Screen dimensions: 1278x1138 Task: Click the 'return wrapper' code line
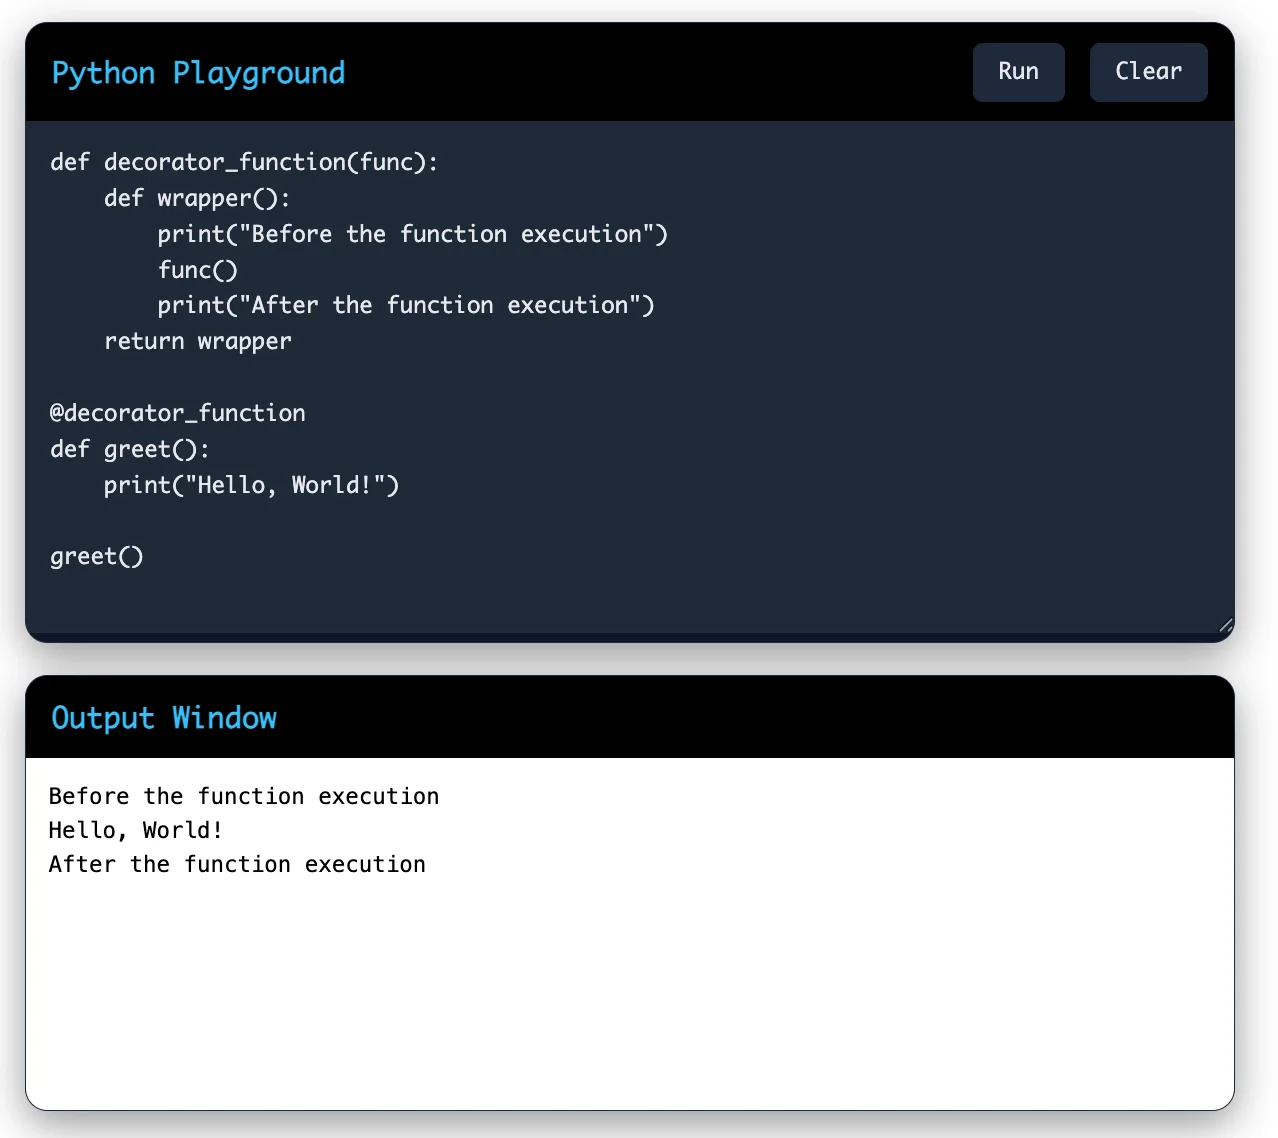pos(198,341)
